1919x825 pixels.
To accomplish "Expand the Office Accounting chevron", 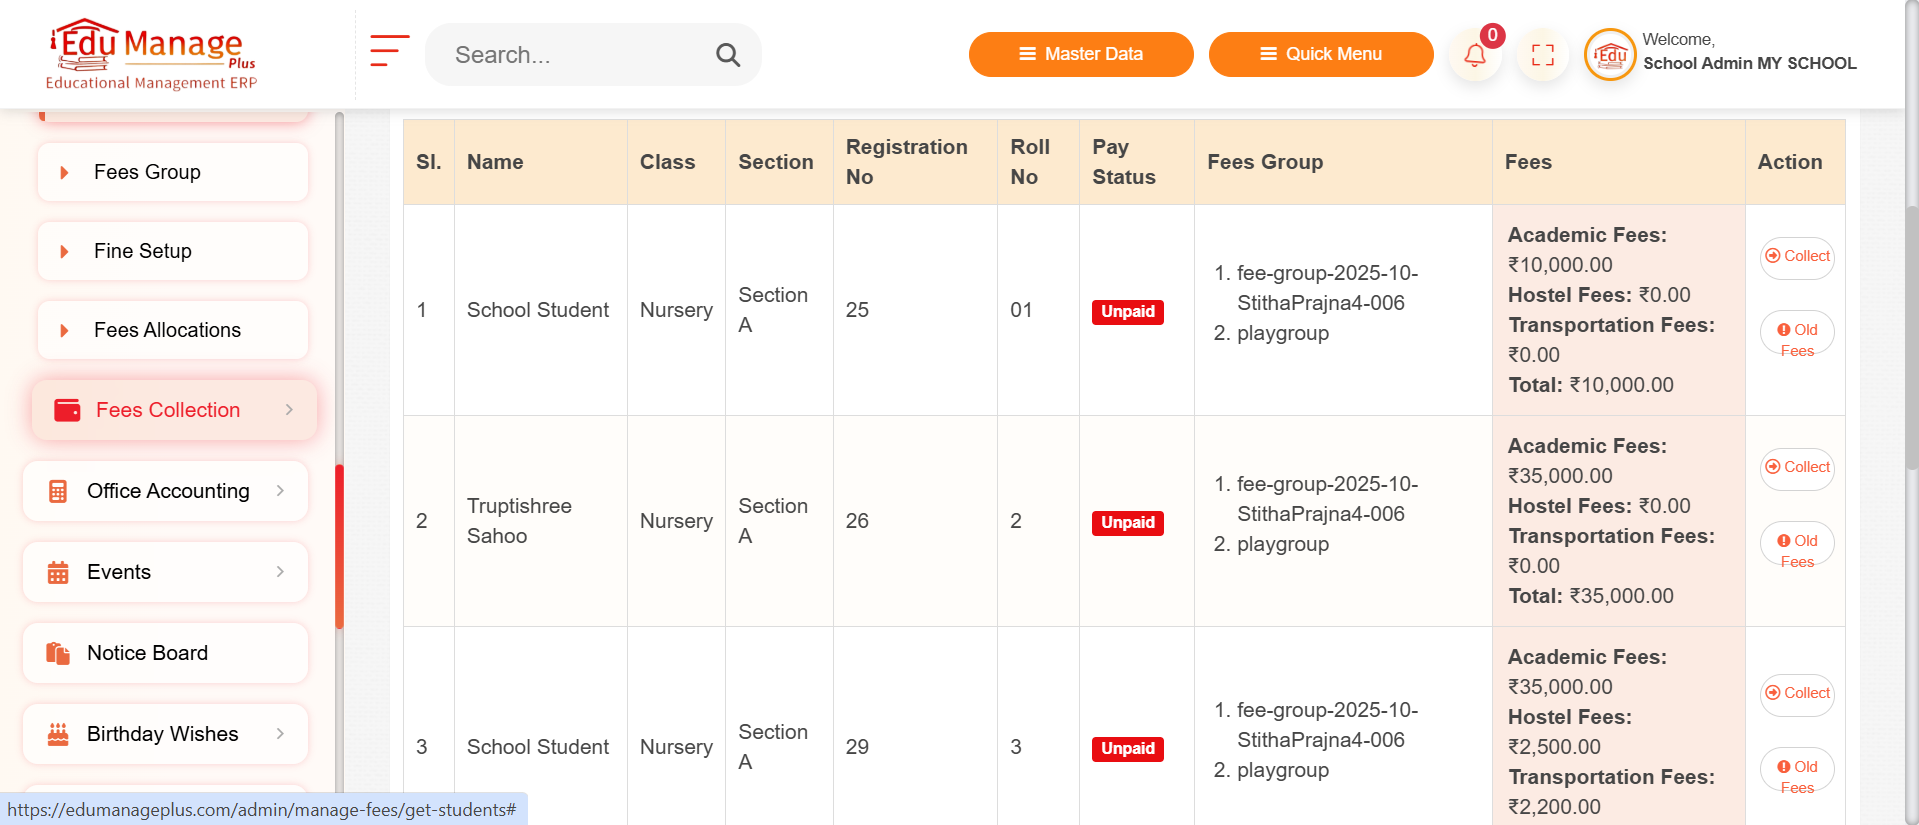I will pos(280,491).
